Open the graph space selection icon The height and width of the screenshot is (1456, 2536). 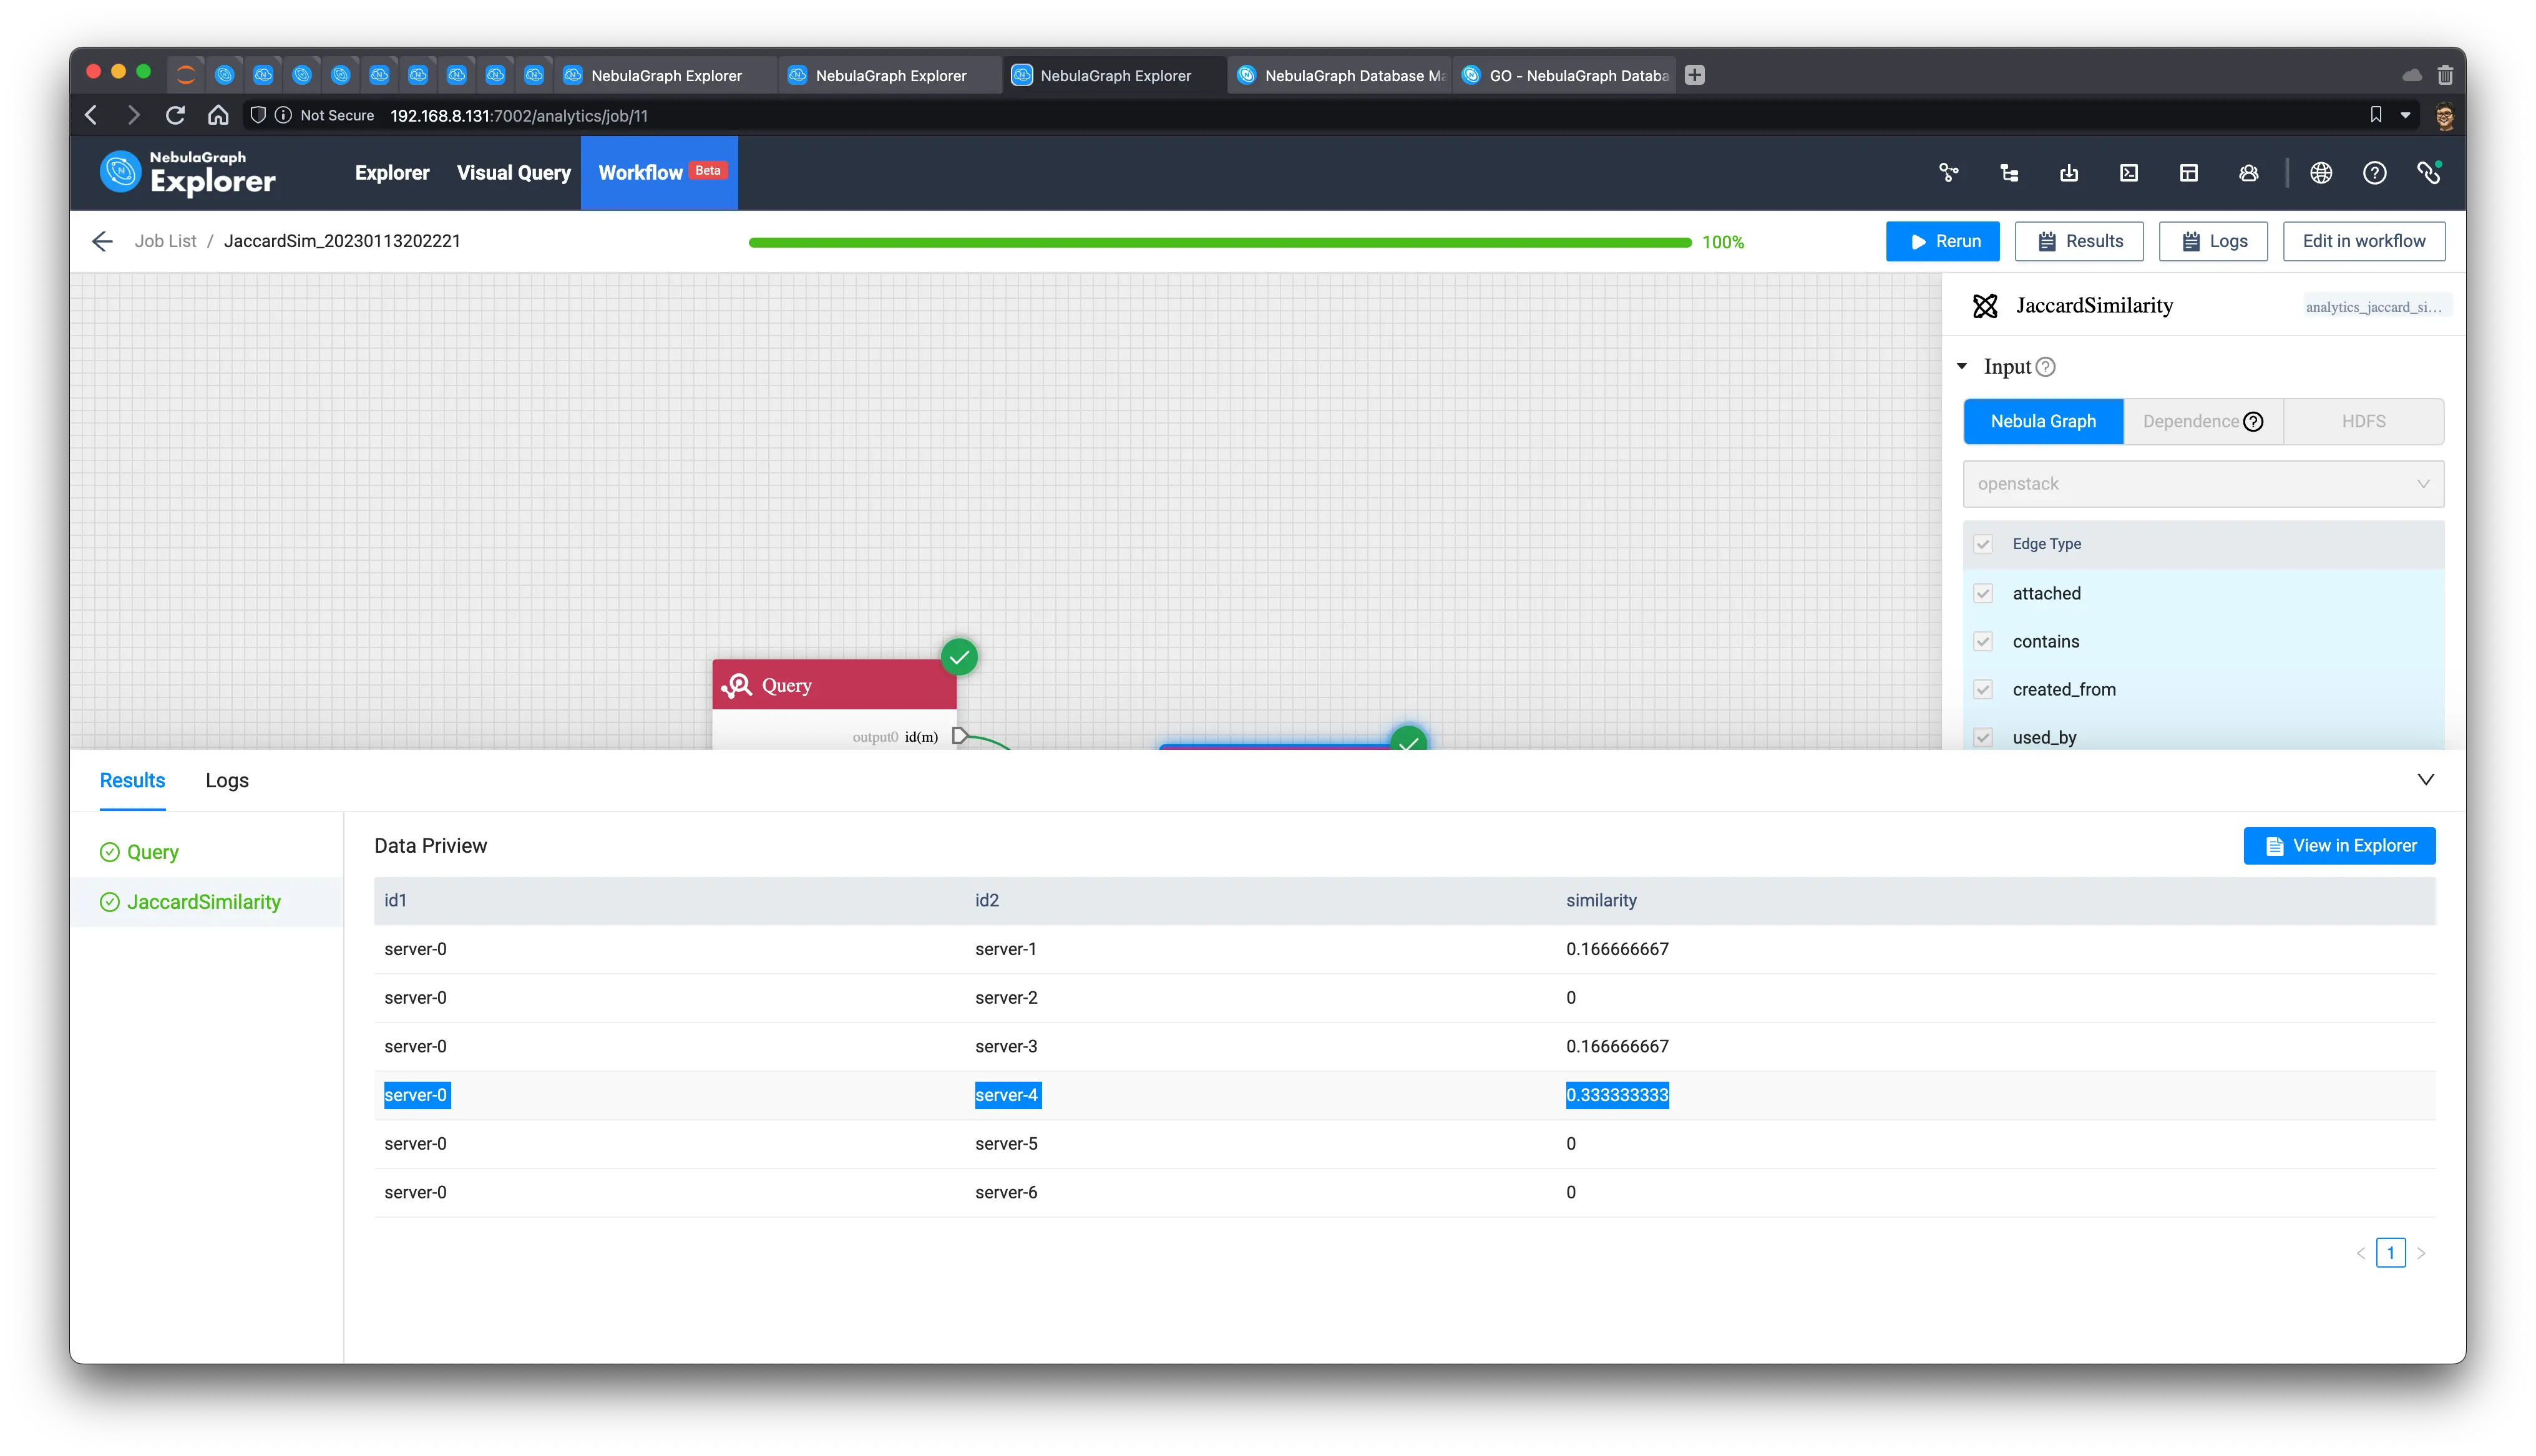coord(1948,173)
